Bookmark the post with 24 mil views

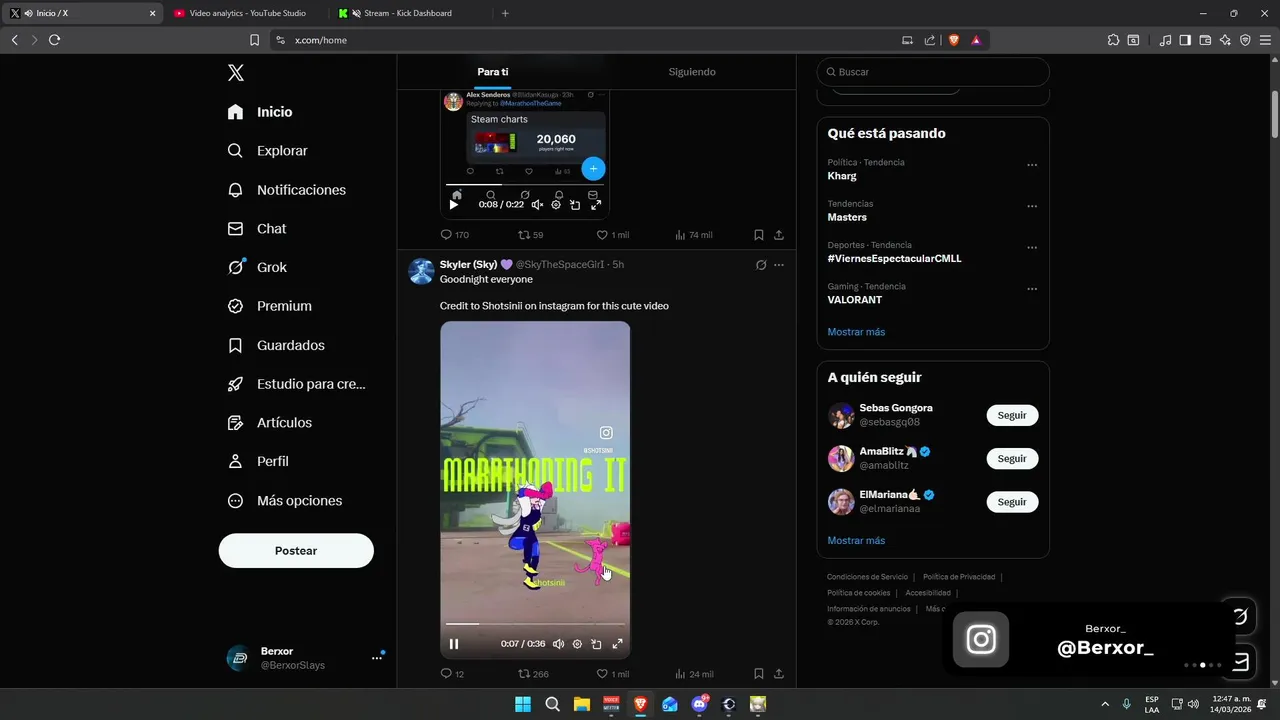[759, 674]
